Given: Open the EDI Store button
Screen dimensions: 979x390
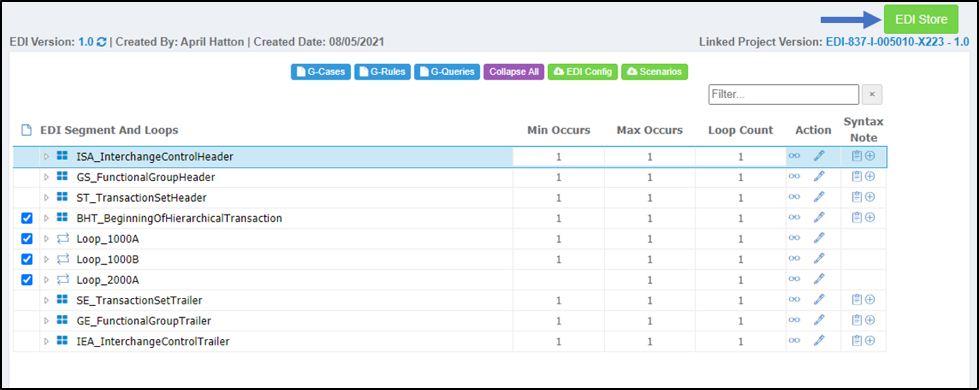Looking at the screenshot, I should click(x=921, y=19).
